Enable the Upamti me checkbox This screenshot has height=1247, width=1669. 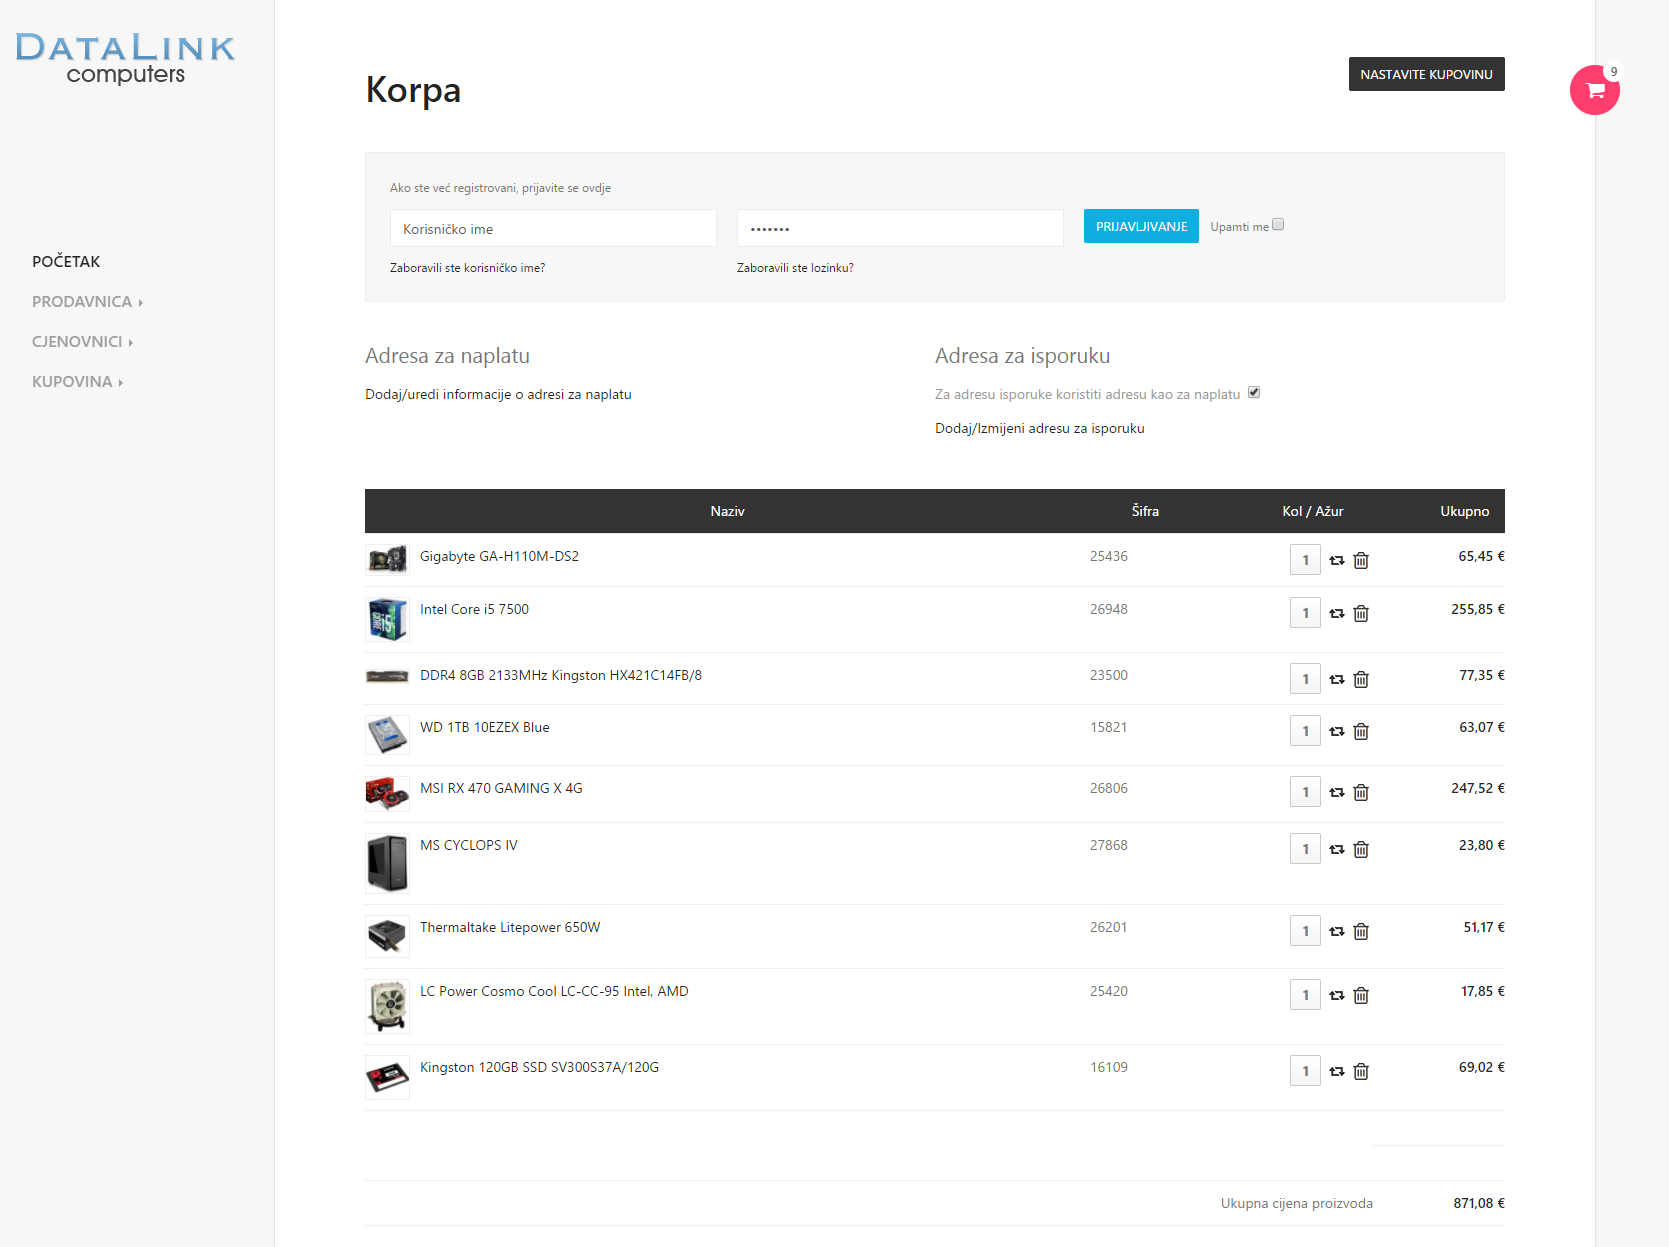[1278, 225]
